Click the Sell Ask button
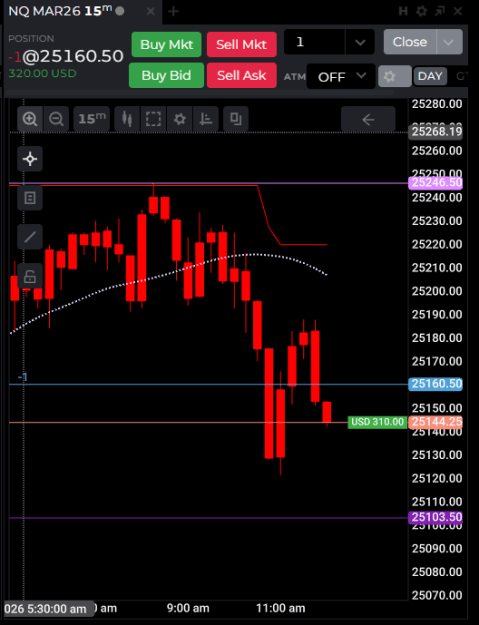The image size is (479, 625). coord(241,75)
